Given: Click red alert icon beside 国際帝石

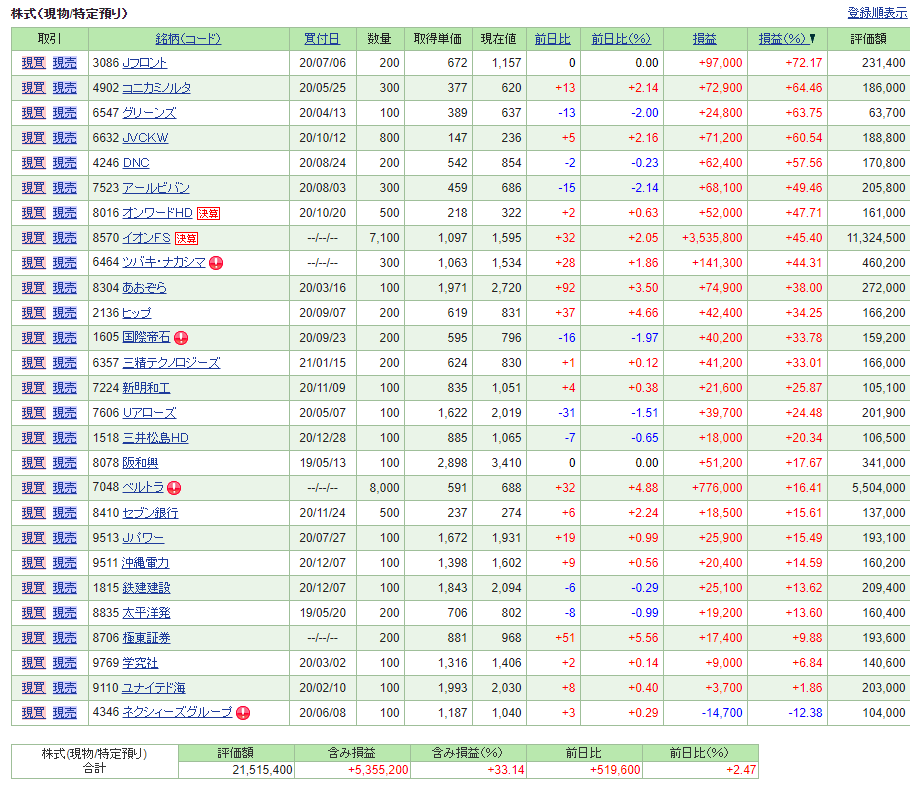Looking at the screenshot, I should pyautogui.click(x=181, y=338).
